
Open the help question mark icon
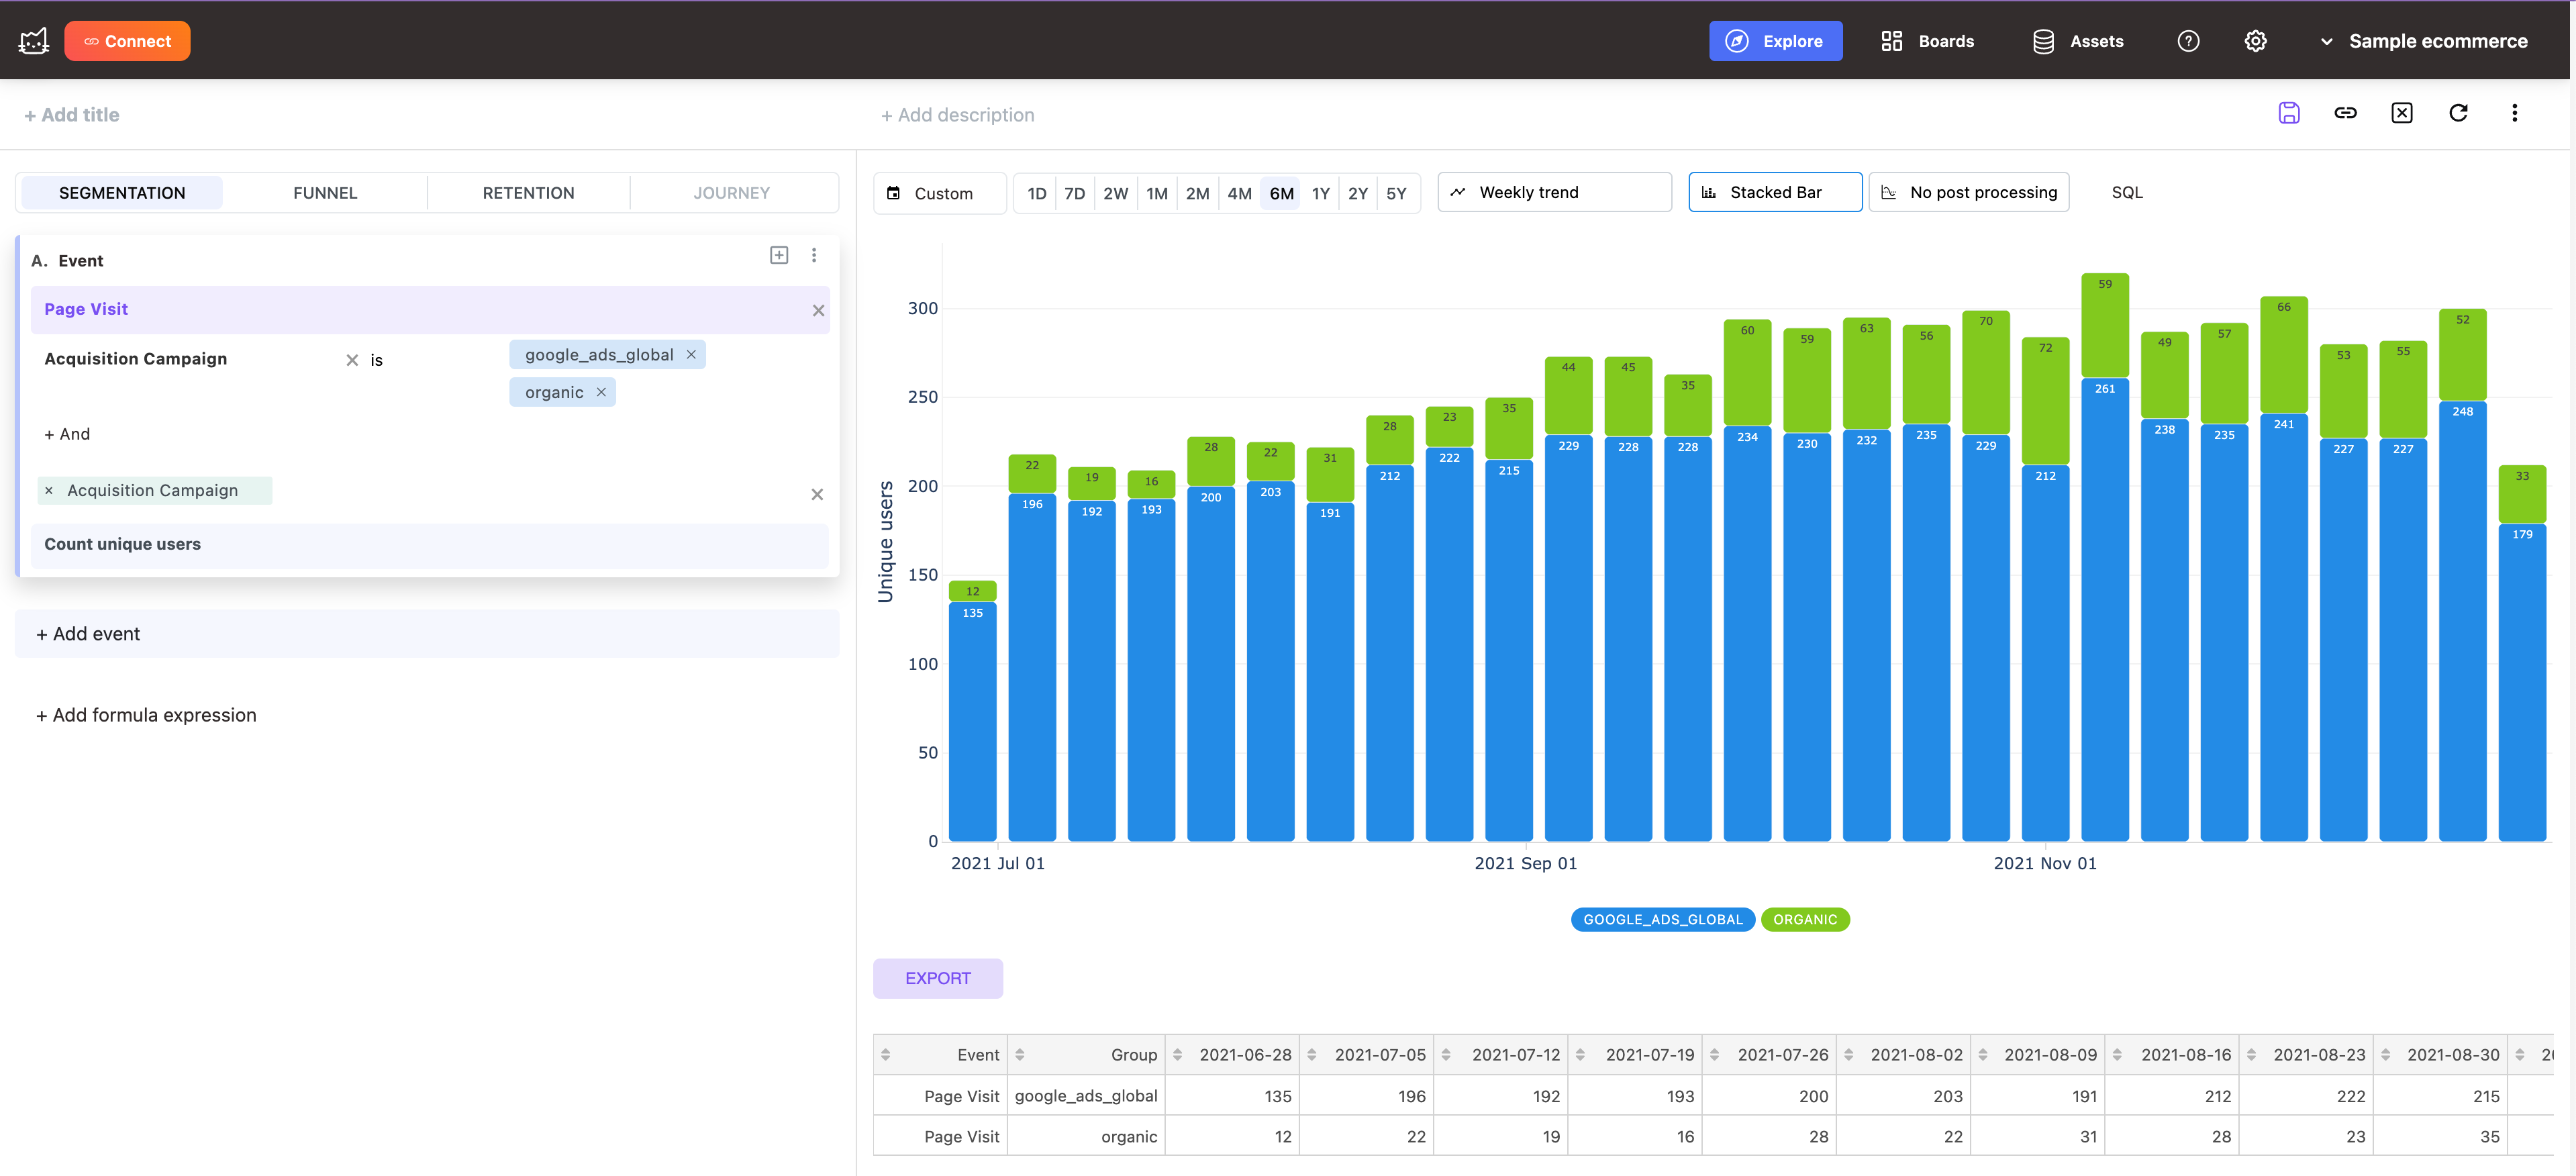[x=2188, y=41]
